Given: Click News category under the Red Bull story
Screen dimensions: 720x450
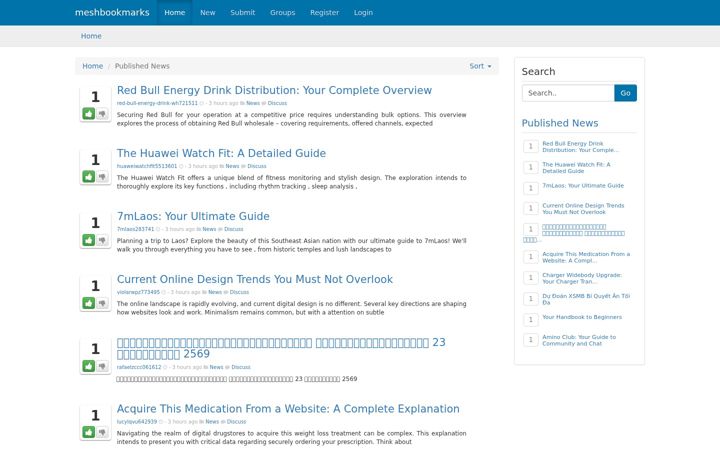Looking at the screenshot, I should 253,103.
